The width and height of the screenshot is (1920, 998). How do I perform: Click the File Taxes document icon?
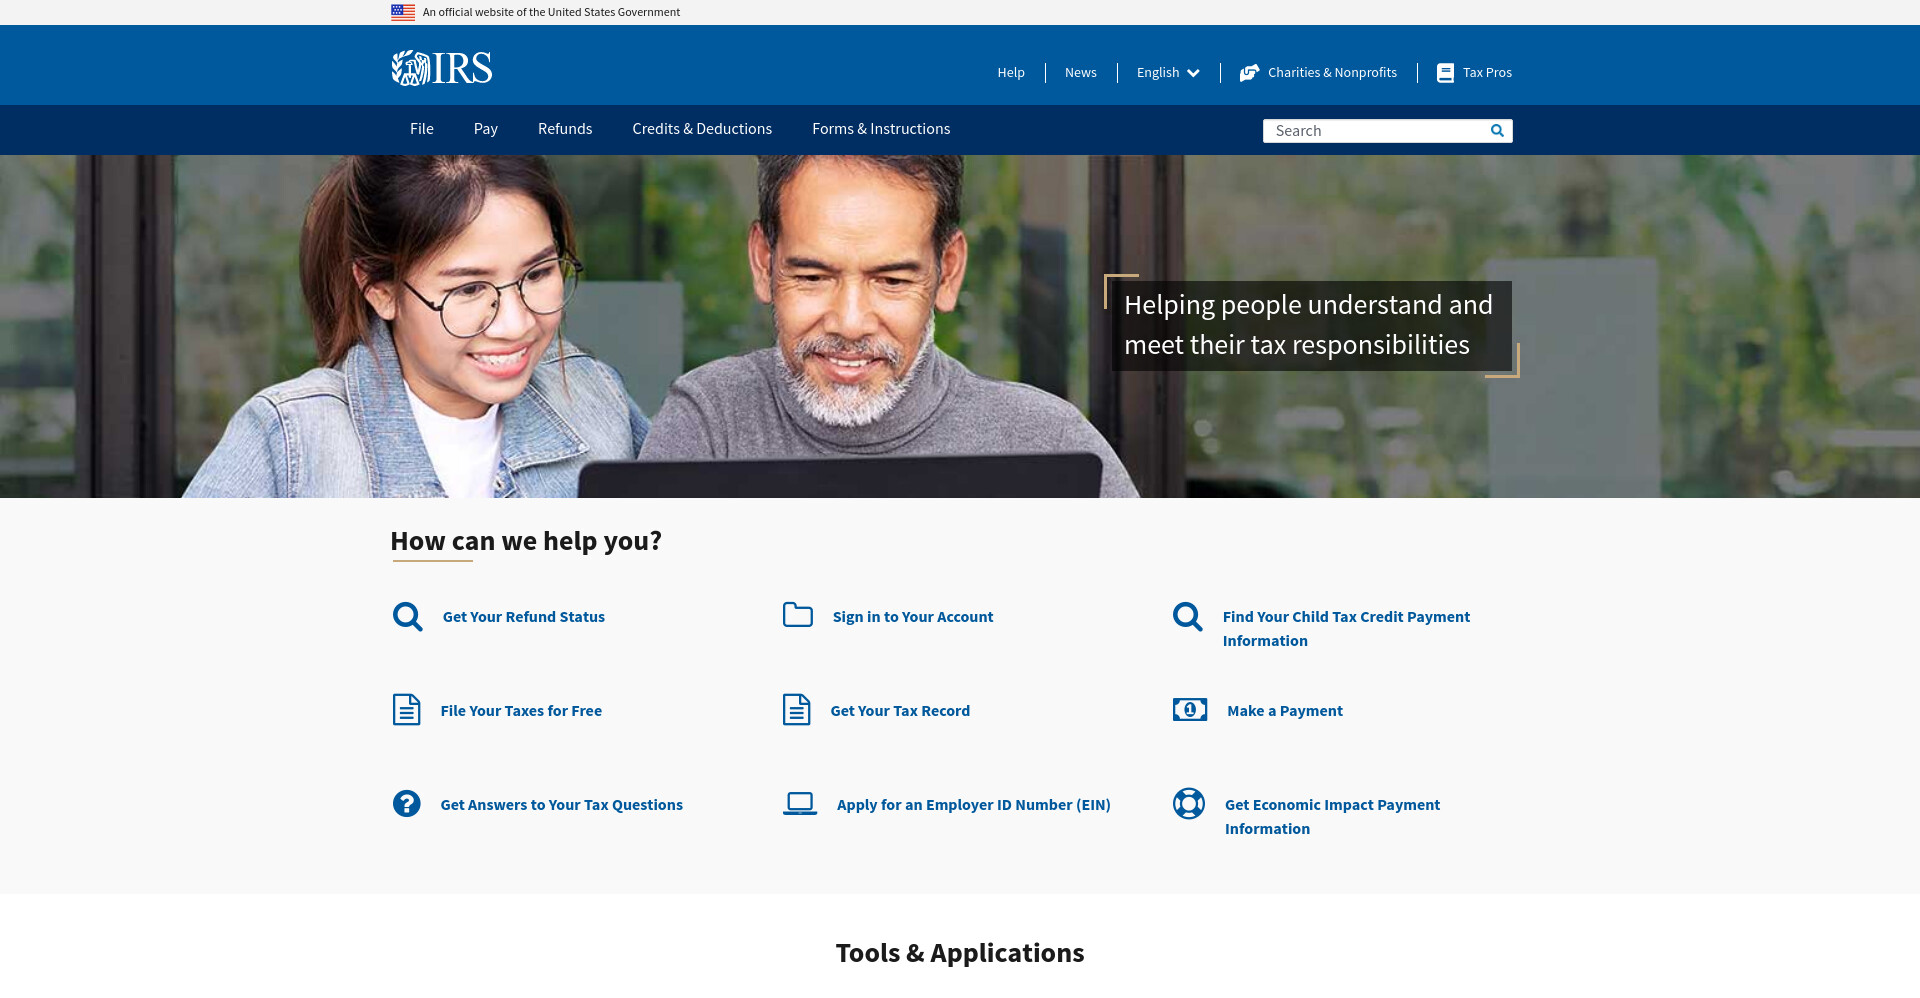[x=406, y=709]
